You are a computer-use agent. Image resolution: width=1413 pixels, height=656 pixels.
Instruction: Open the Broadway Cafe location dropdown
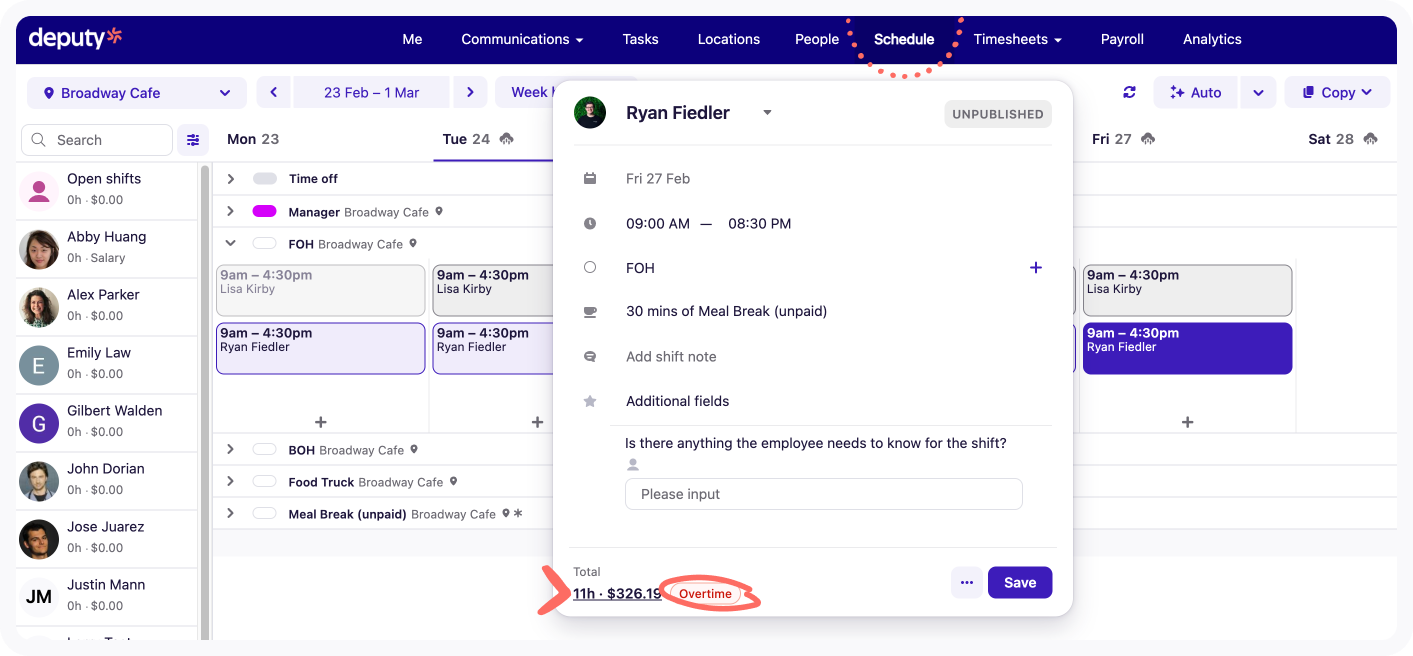(x=137, y=93)
